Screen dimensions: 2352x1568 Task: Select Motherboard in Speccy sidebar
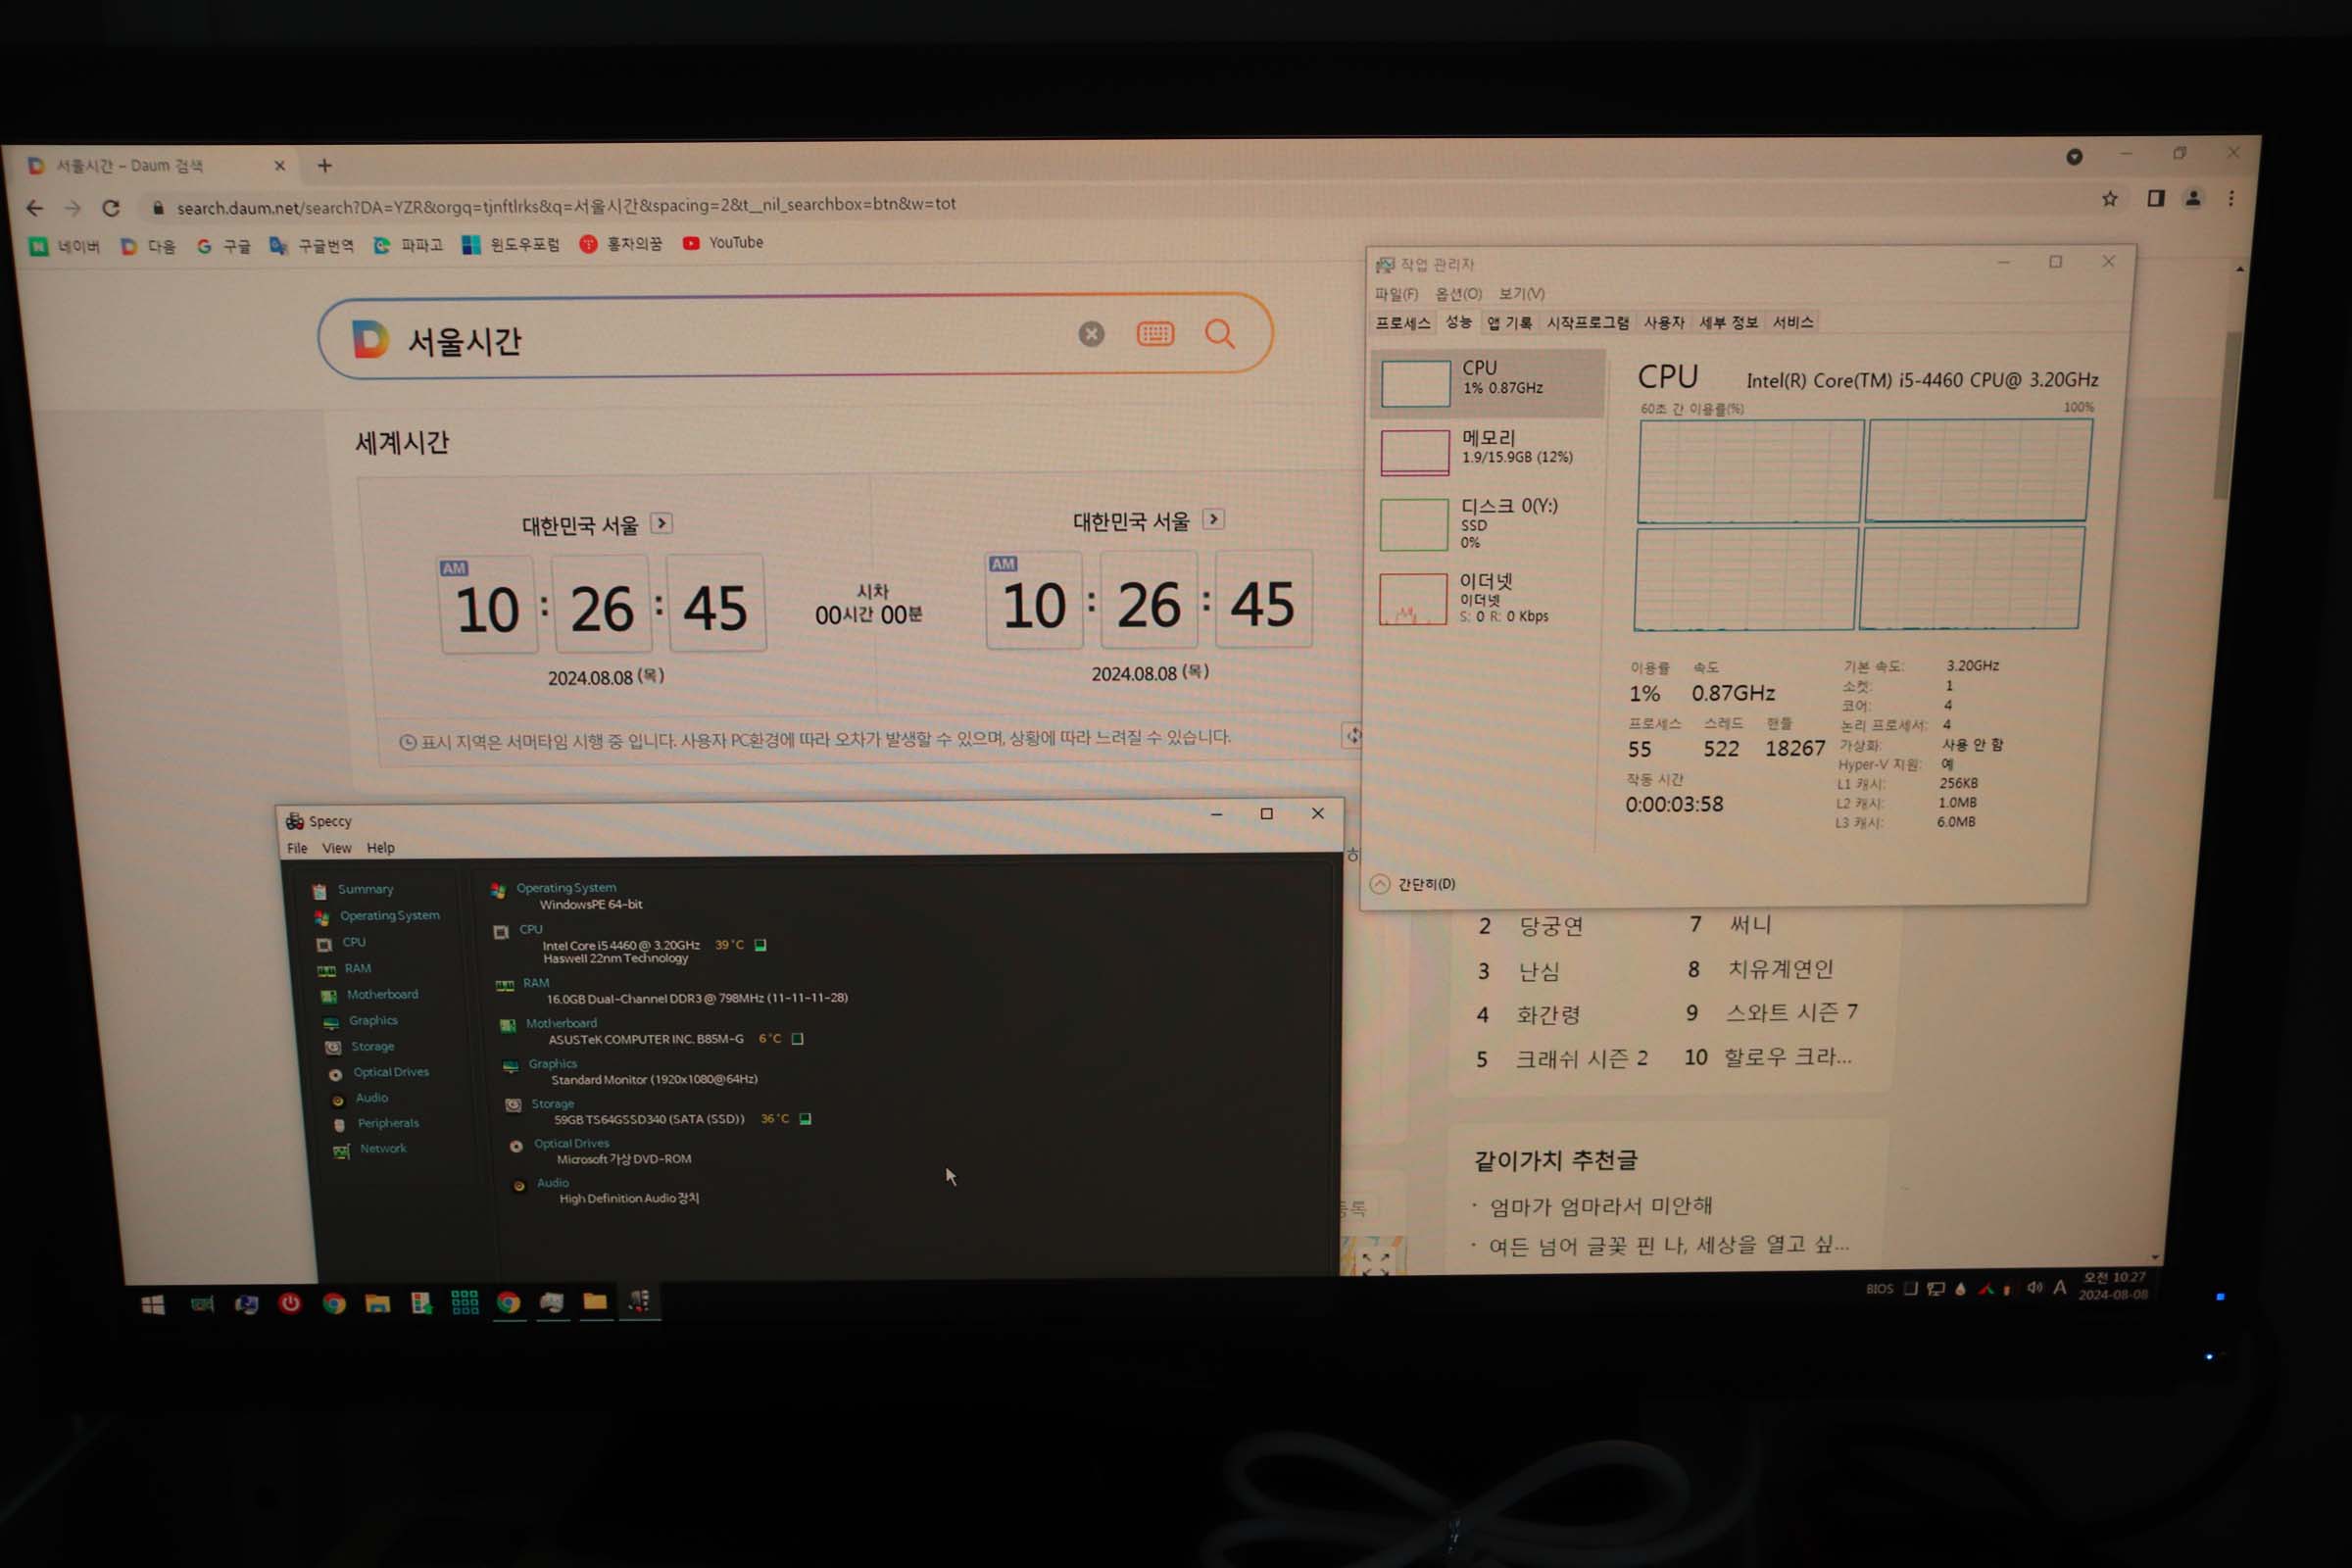pos(370,995)
